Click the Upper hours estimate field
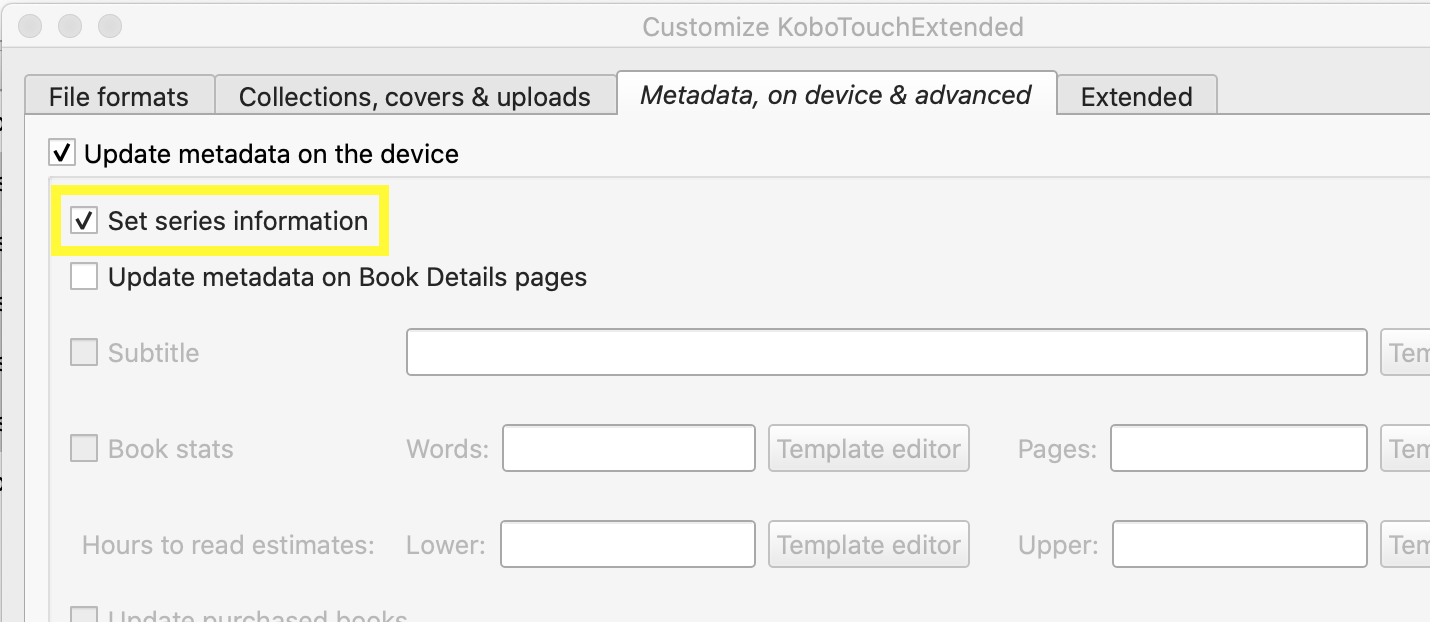 pyautogui.click(x=1239, y=545)
